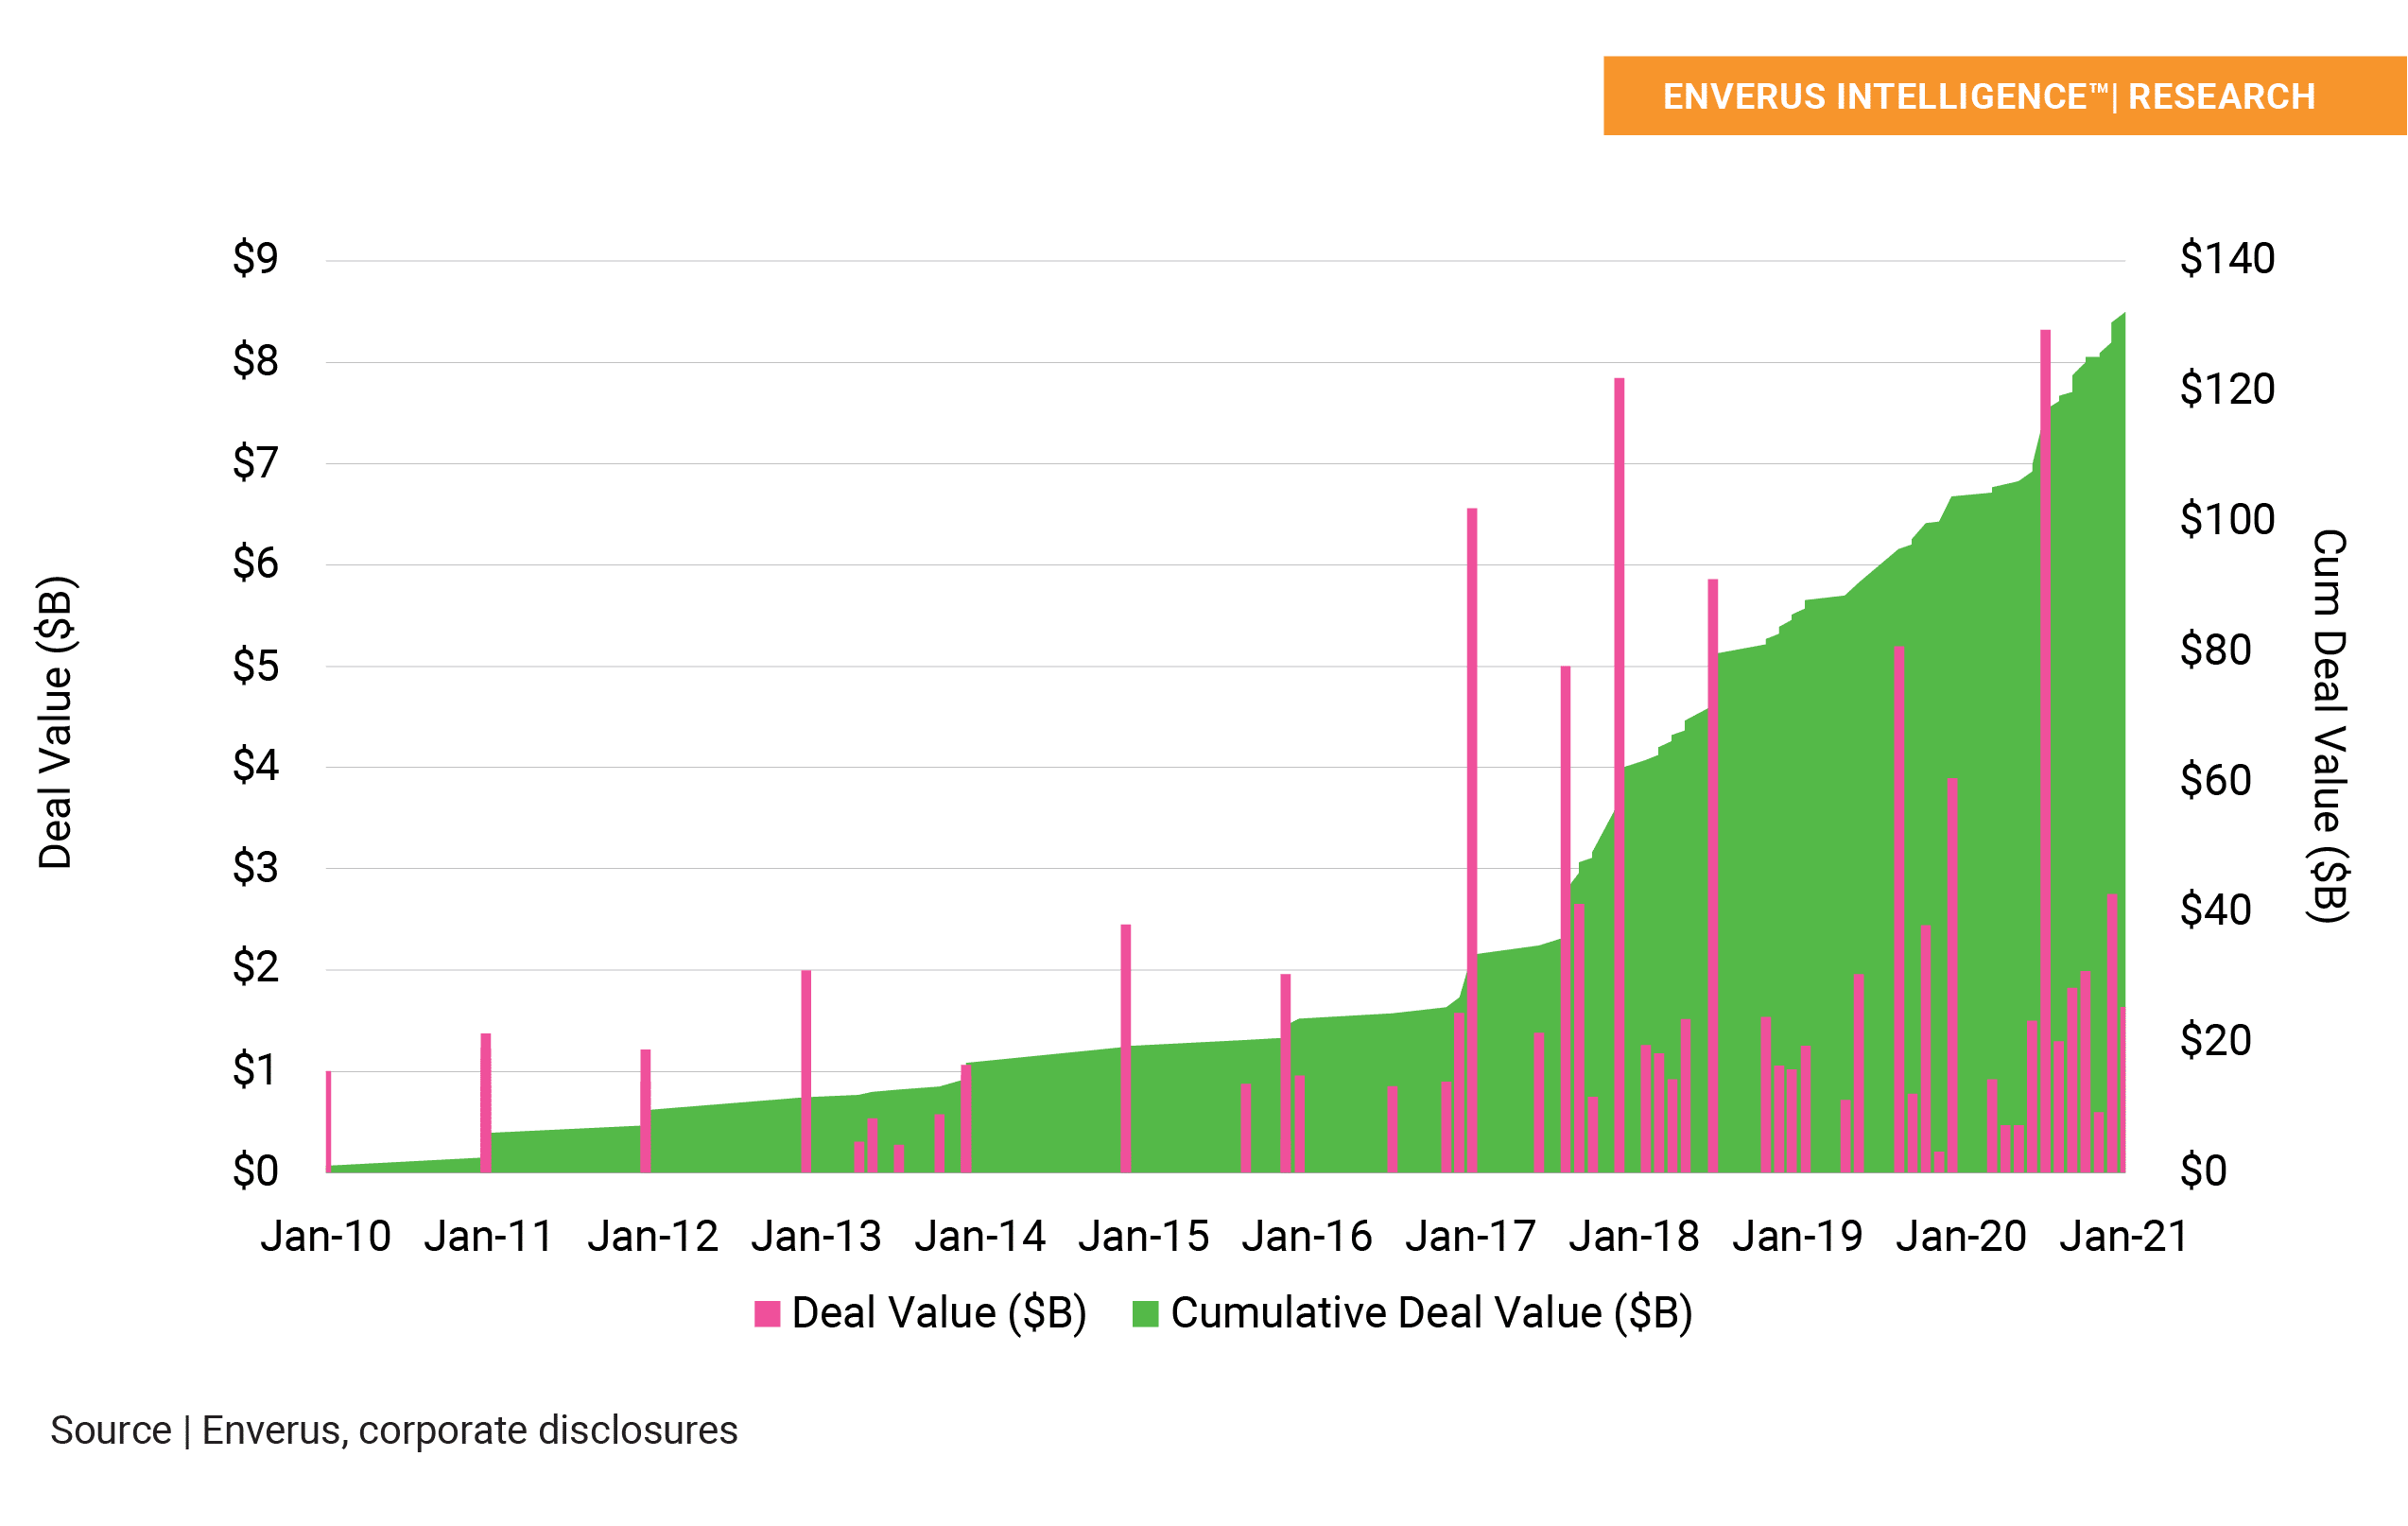Select the "Cumulative Deal Value ($B)" legend label

pos(1431,1313)
